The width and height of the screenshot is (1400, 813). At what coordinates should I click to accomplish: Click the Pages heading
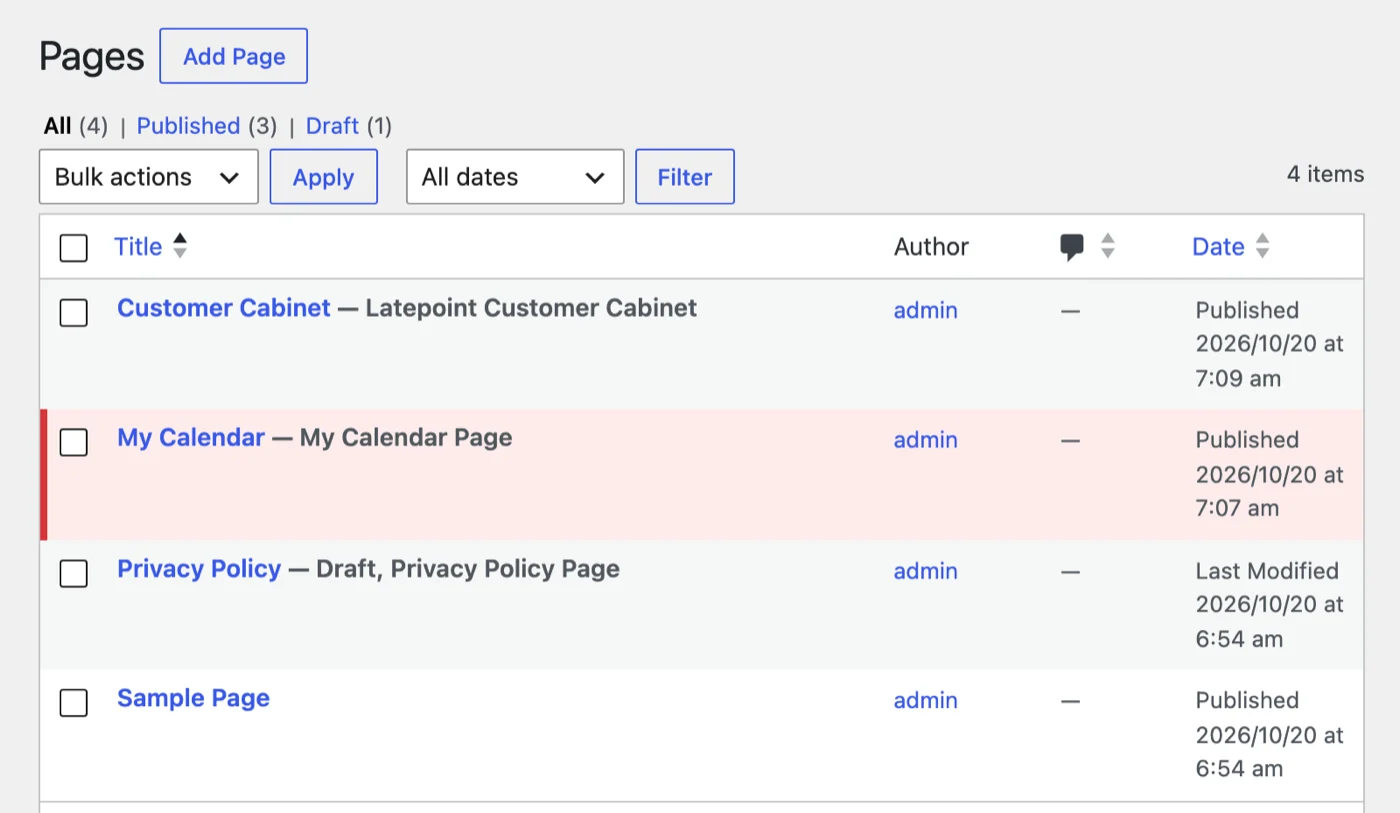click(92, 57)
